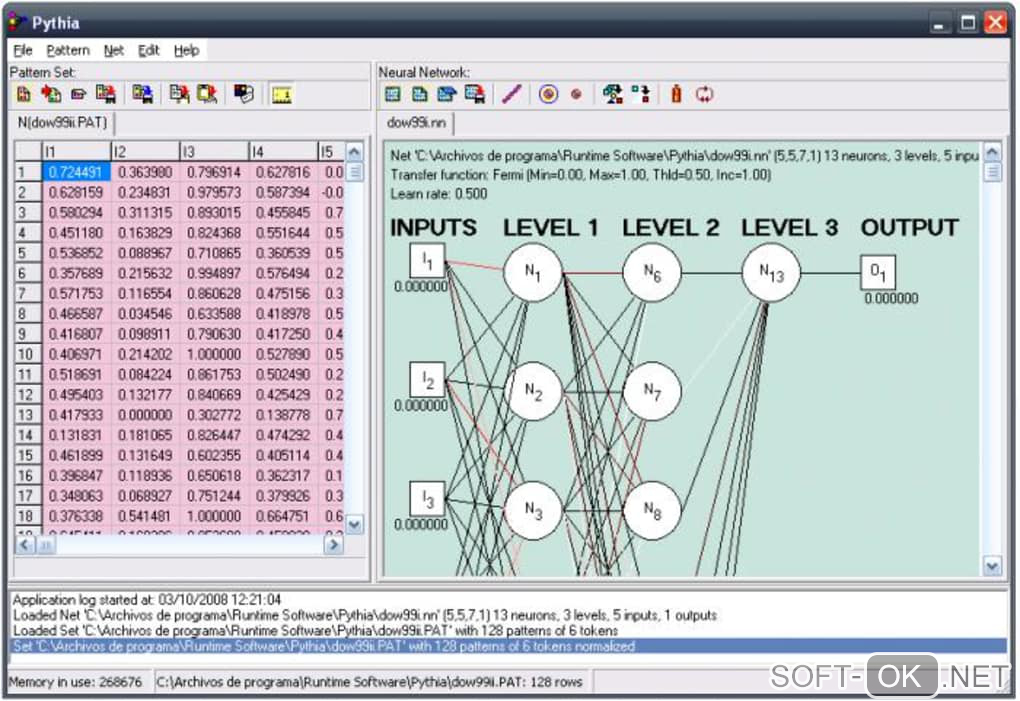
Task: Click the pattern table vertical scroll down arrow
Action: tap(355, 524)
